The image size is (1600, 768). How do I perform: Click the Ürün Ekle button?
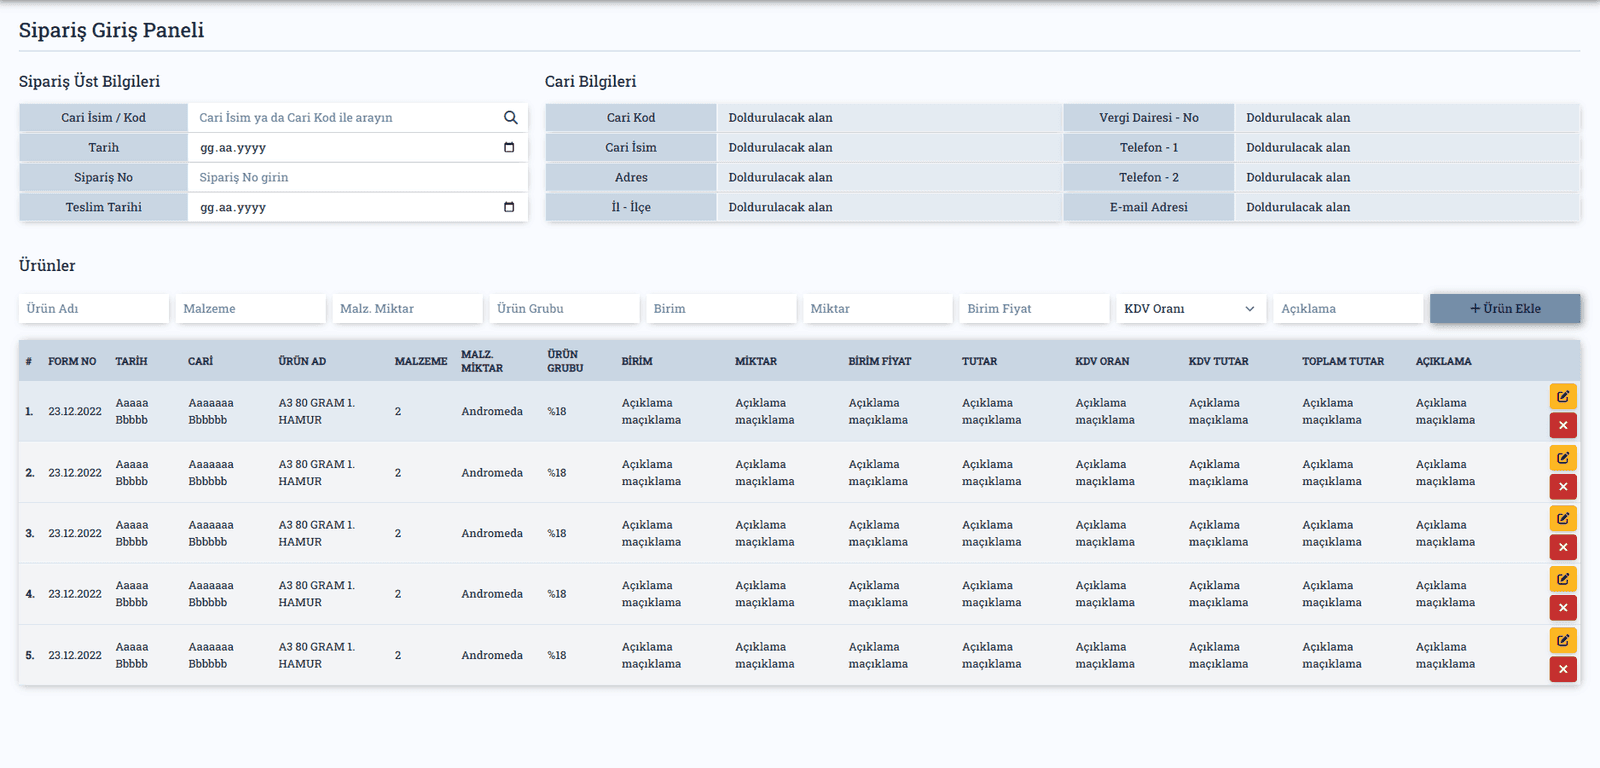point(1505,309)
